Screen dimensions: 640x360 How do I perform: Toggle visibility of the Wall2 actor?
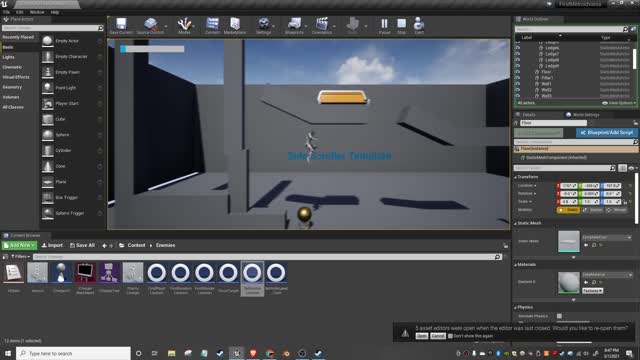tap(518, 90)
